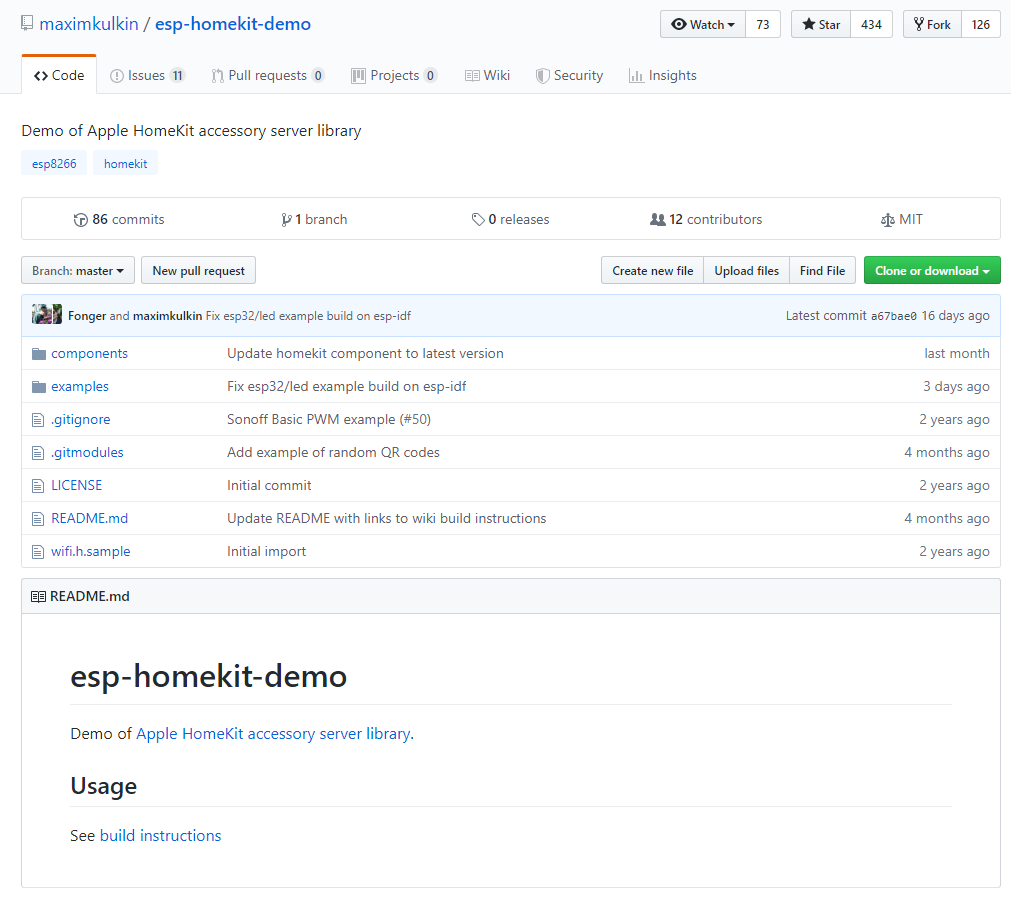This screenshot has width=1011, height=898.
Task: Click New pull request button
Action: (199, 271)
